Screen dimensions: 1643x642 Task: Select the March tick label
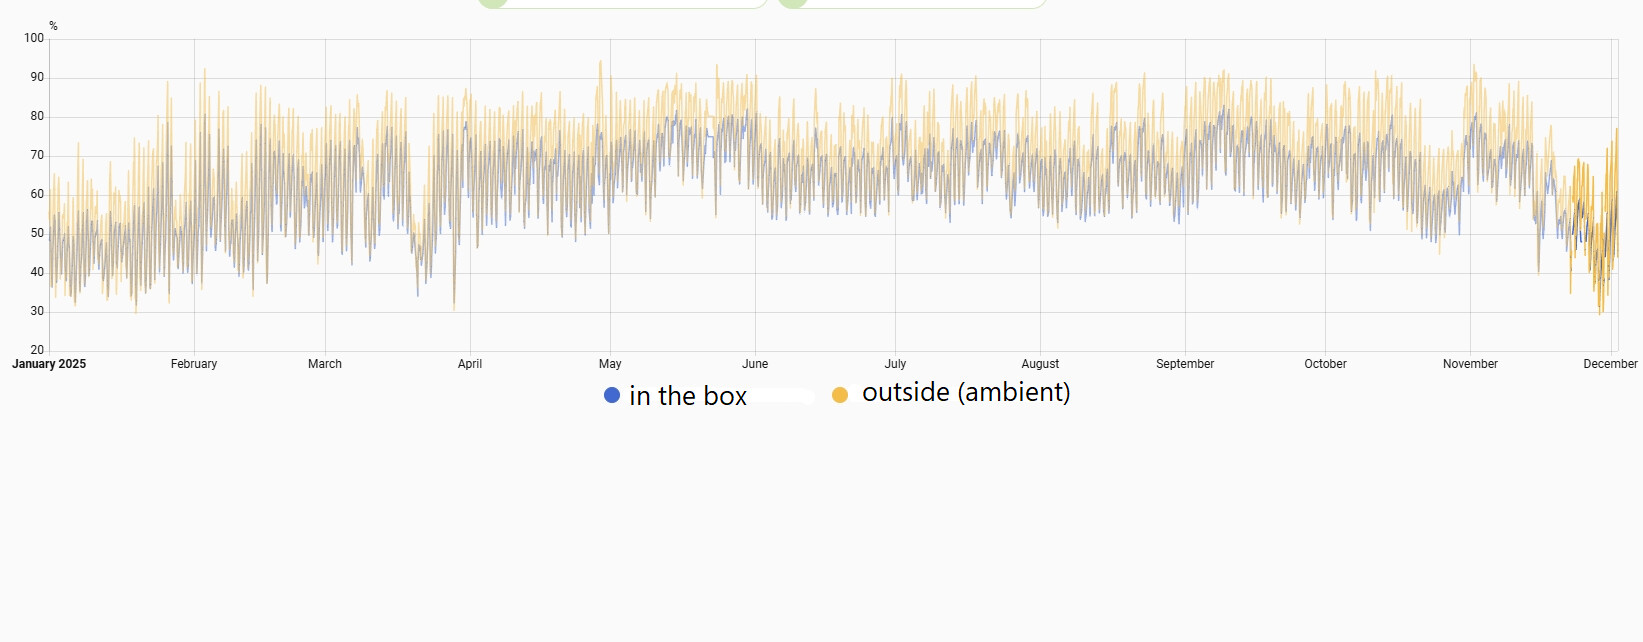click(325, 364)
